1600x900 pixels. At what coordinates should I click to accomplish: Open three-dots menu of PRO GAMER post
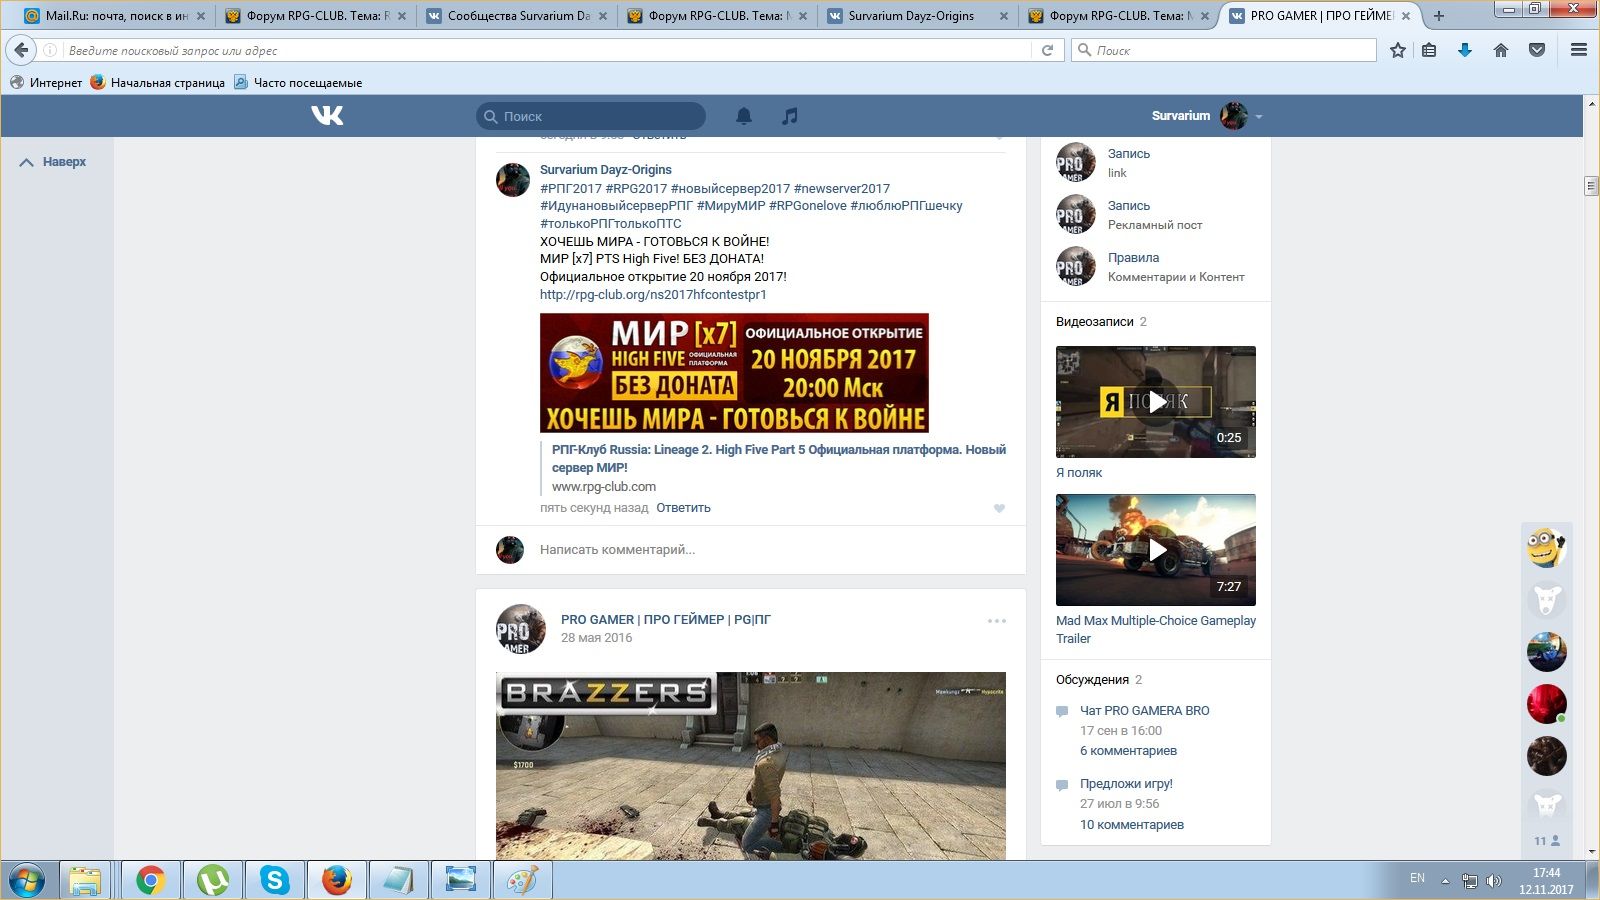997,621
